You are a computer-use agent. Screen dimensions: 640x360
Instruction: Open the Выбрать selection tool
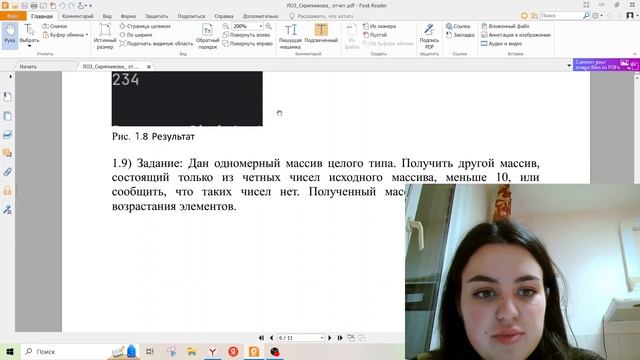coord(29,36)
